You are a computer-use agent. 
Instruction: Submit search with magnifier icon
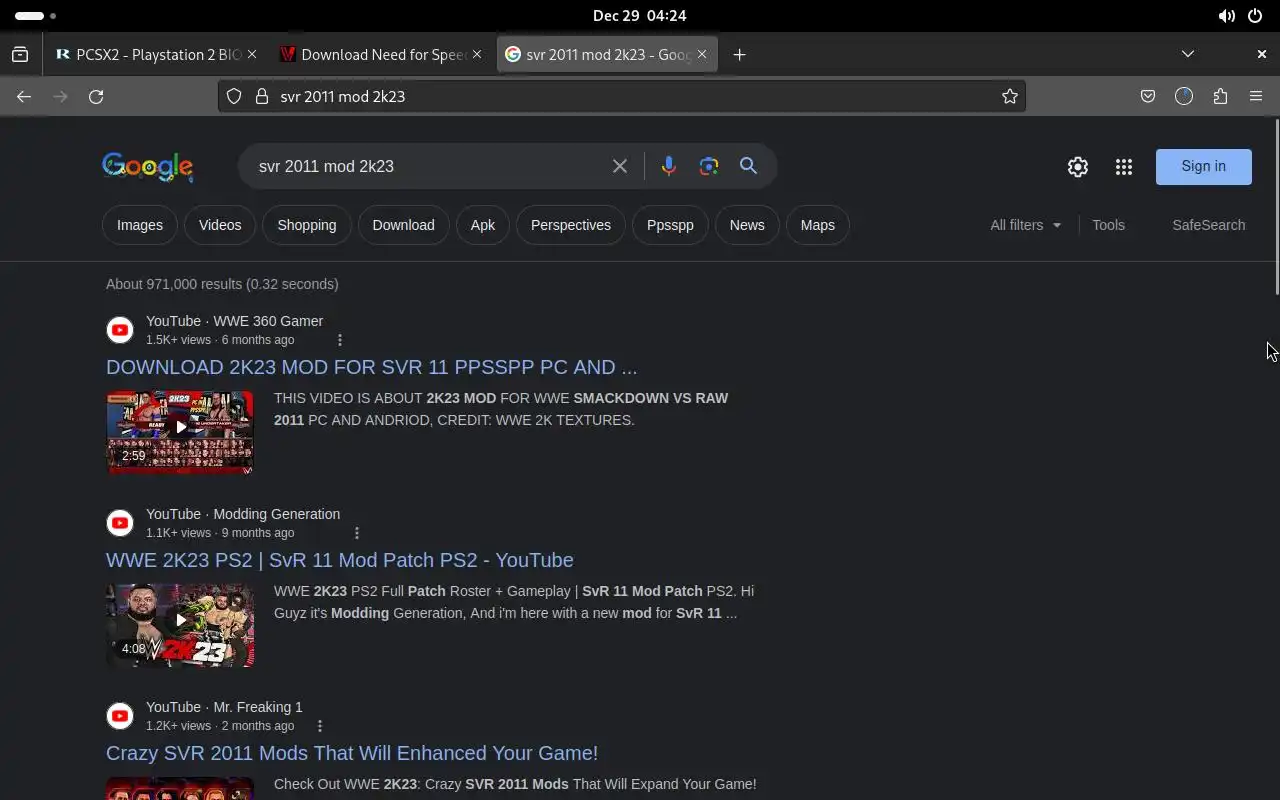[x=748, y=166]
